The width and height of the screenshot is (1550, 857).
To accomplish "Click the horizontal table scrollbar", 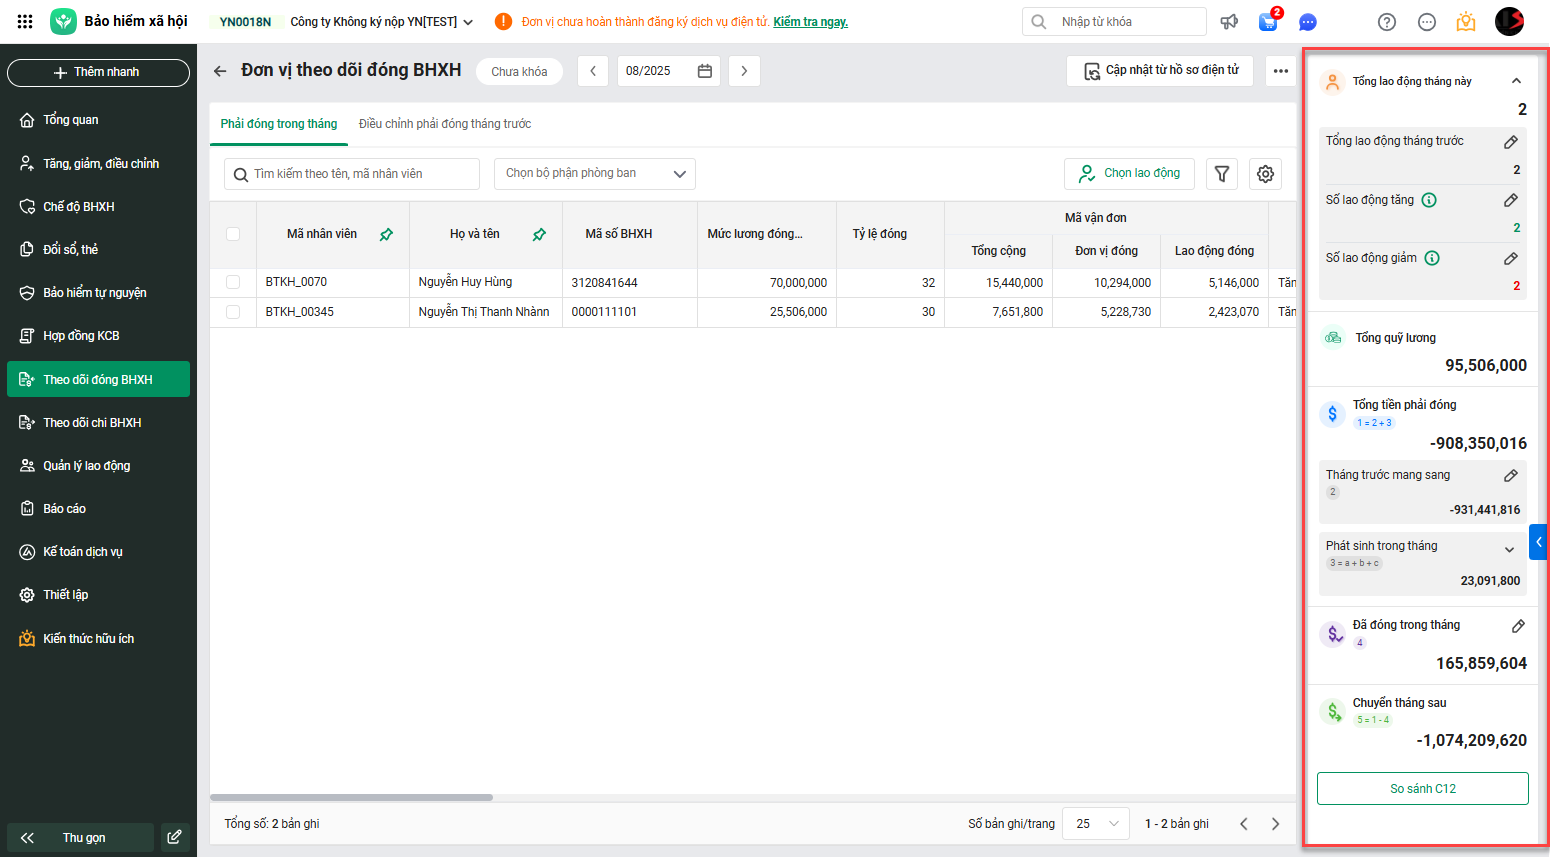I will [351, 797].
